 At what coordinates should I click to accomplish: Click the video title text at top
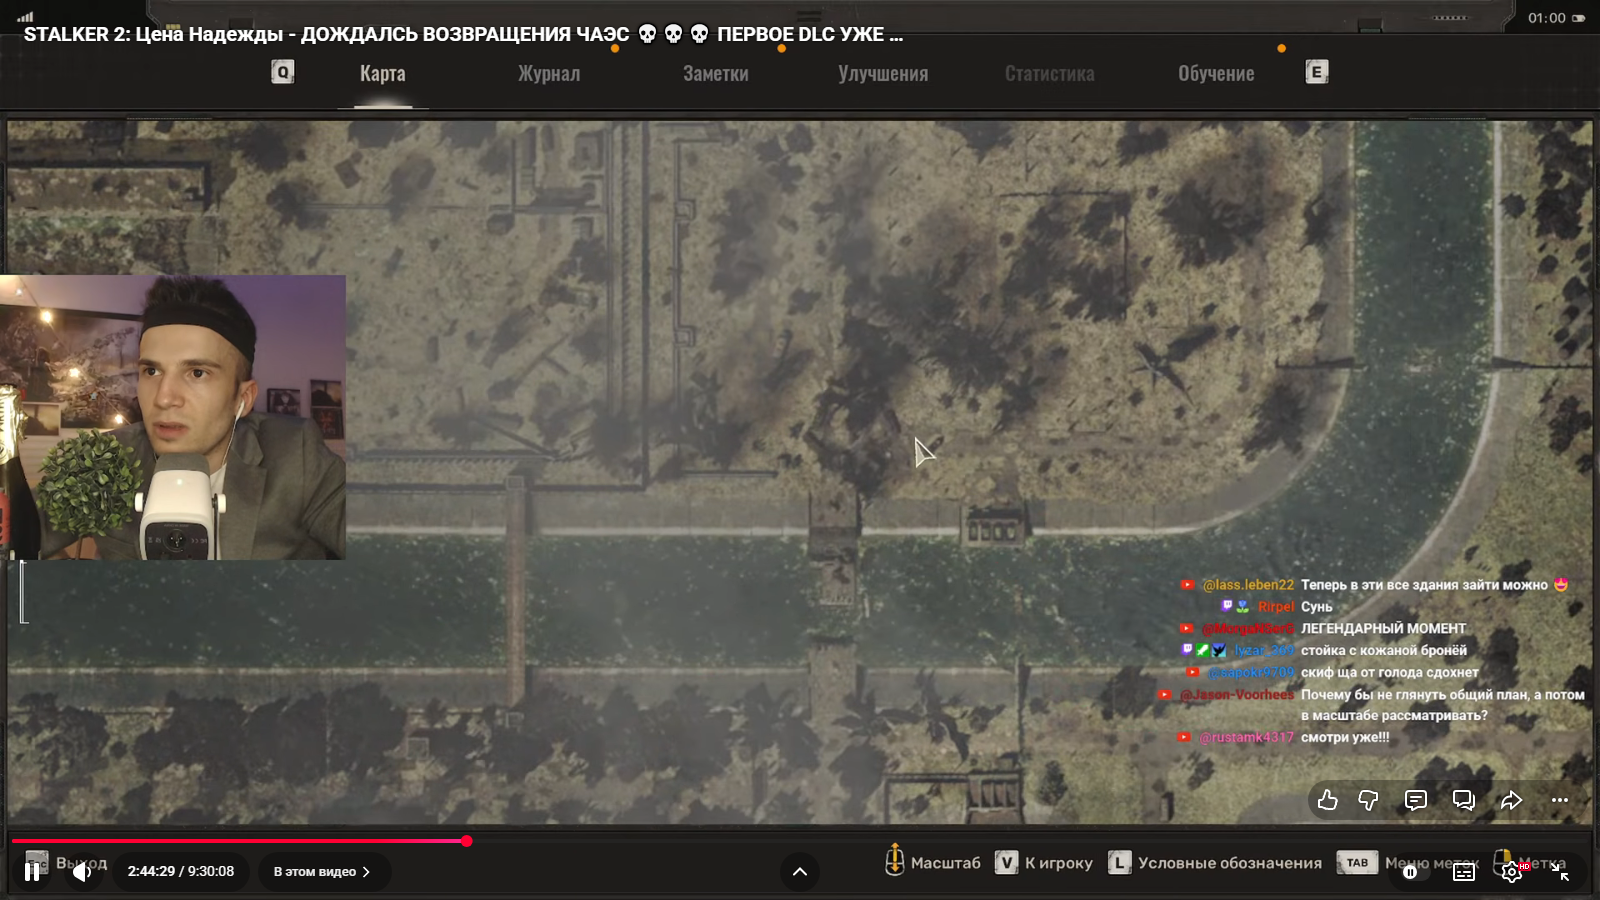click(463, 34)
